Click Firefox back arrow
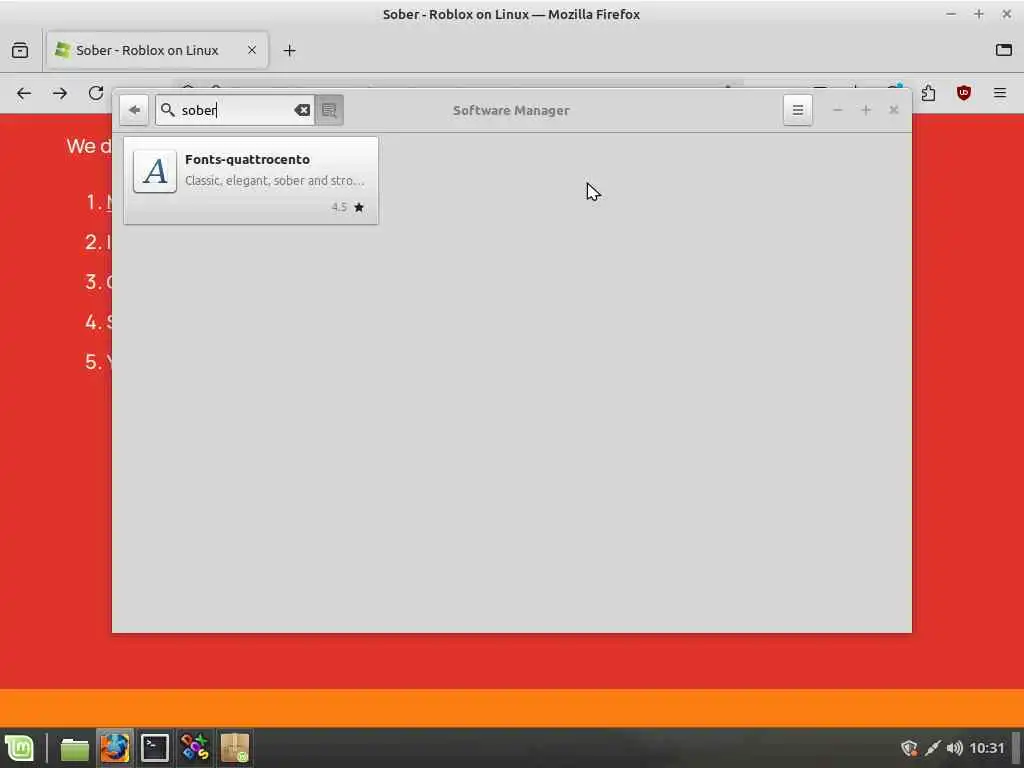The height and width of the screenshot is (768, 1024). point(24,93)
